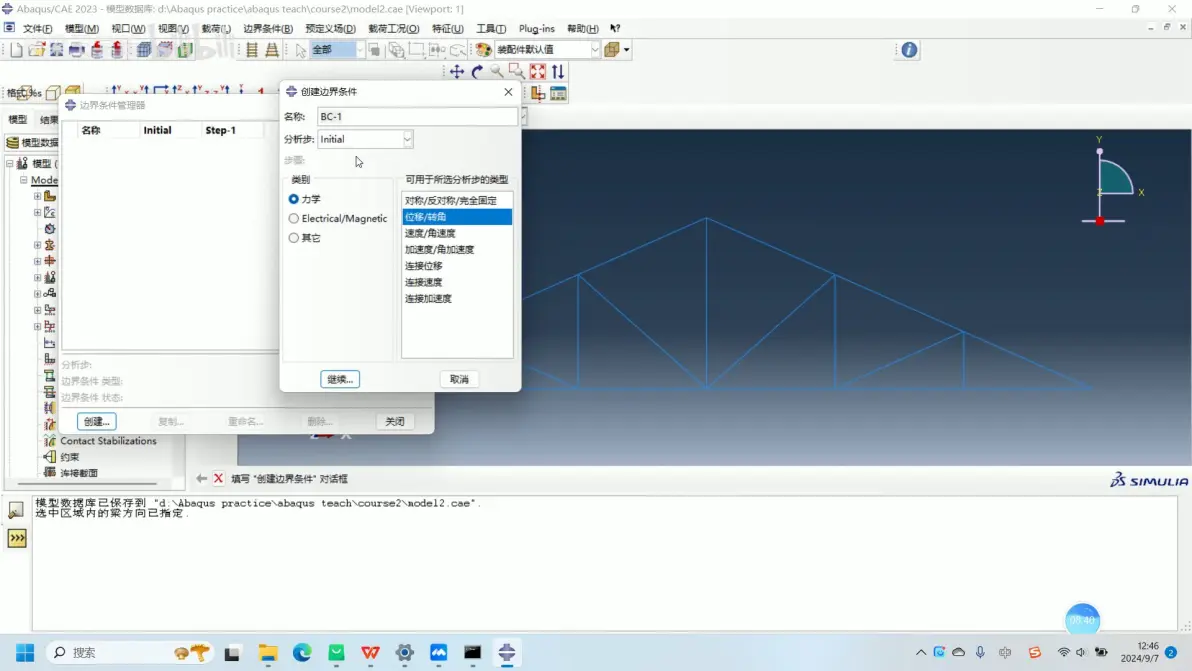This screenshot has width=1192, height=671.
Task: Click the print icon in toolbar
Action: 77,50
